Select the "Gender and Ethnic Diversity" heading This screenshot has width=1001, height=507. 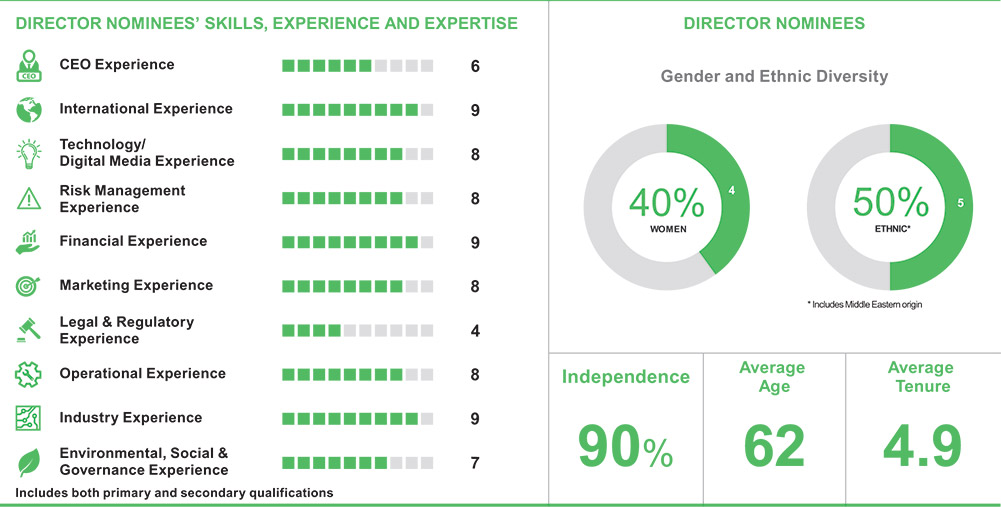pos(774,76)
